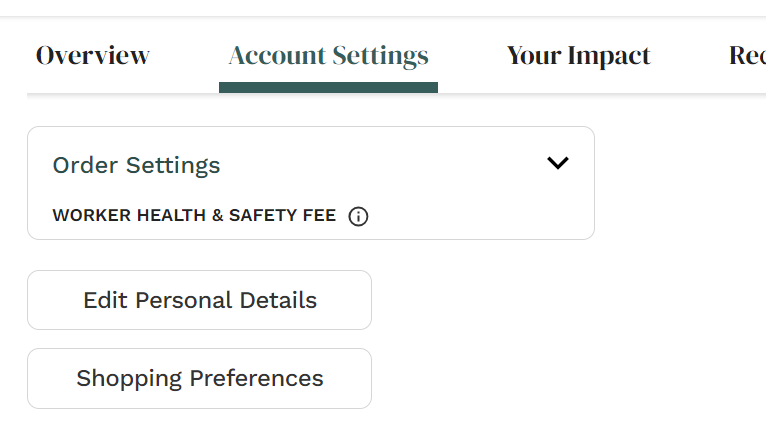766x430 pixels.
Task: View the Your Impact page
Action: tap(578, 55)
